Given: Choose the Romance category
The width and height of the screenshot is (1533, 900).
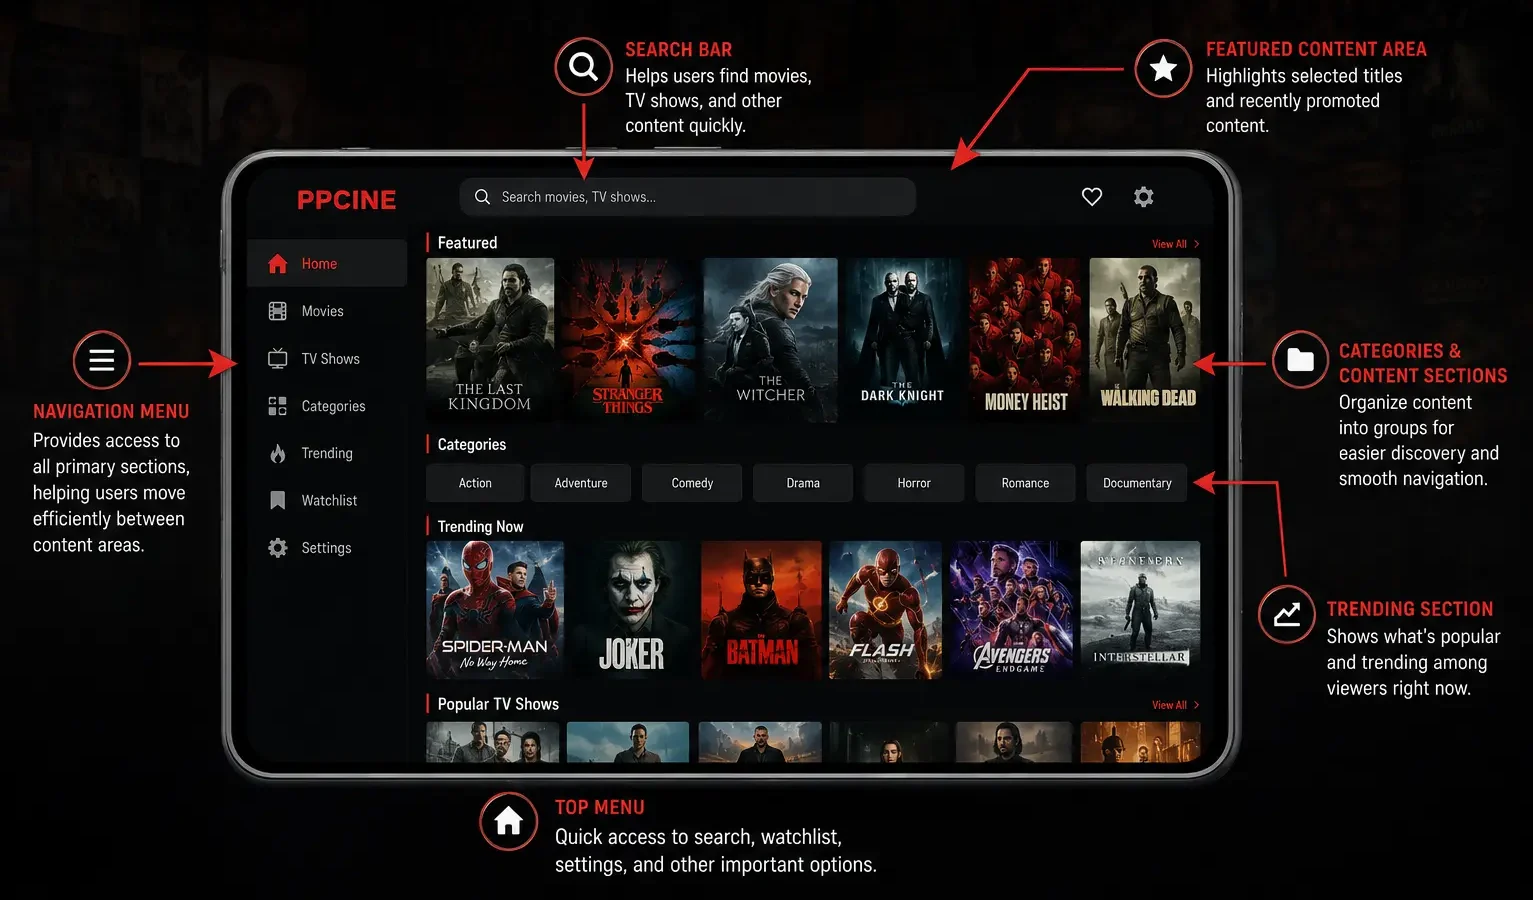Looking at the screenshot, I should pyautogui.click(x=1025, y=483).
